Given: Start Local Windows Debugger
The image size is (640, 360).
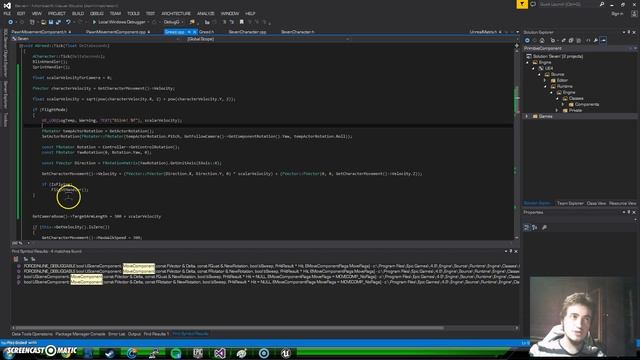Looking at the screenshot, I should point(119,22).
